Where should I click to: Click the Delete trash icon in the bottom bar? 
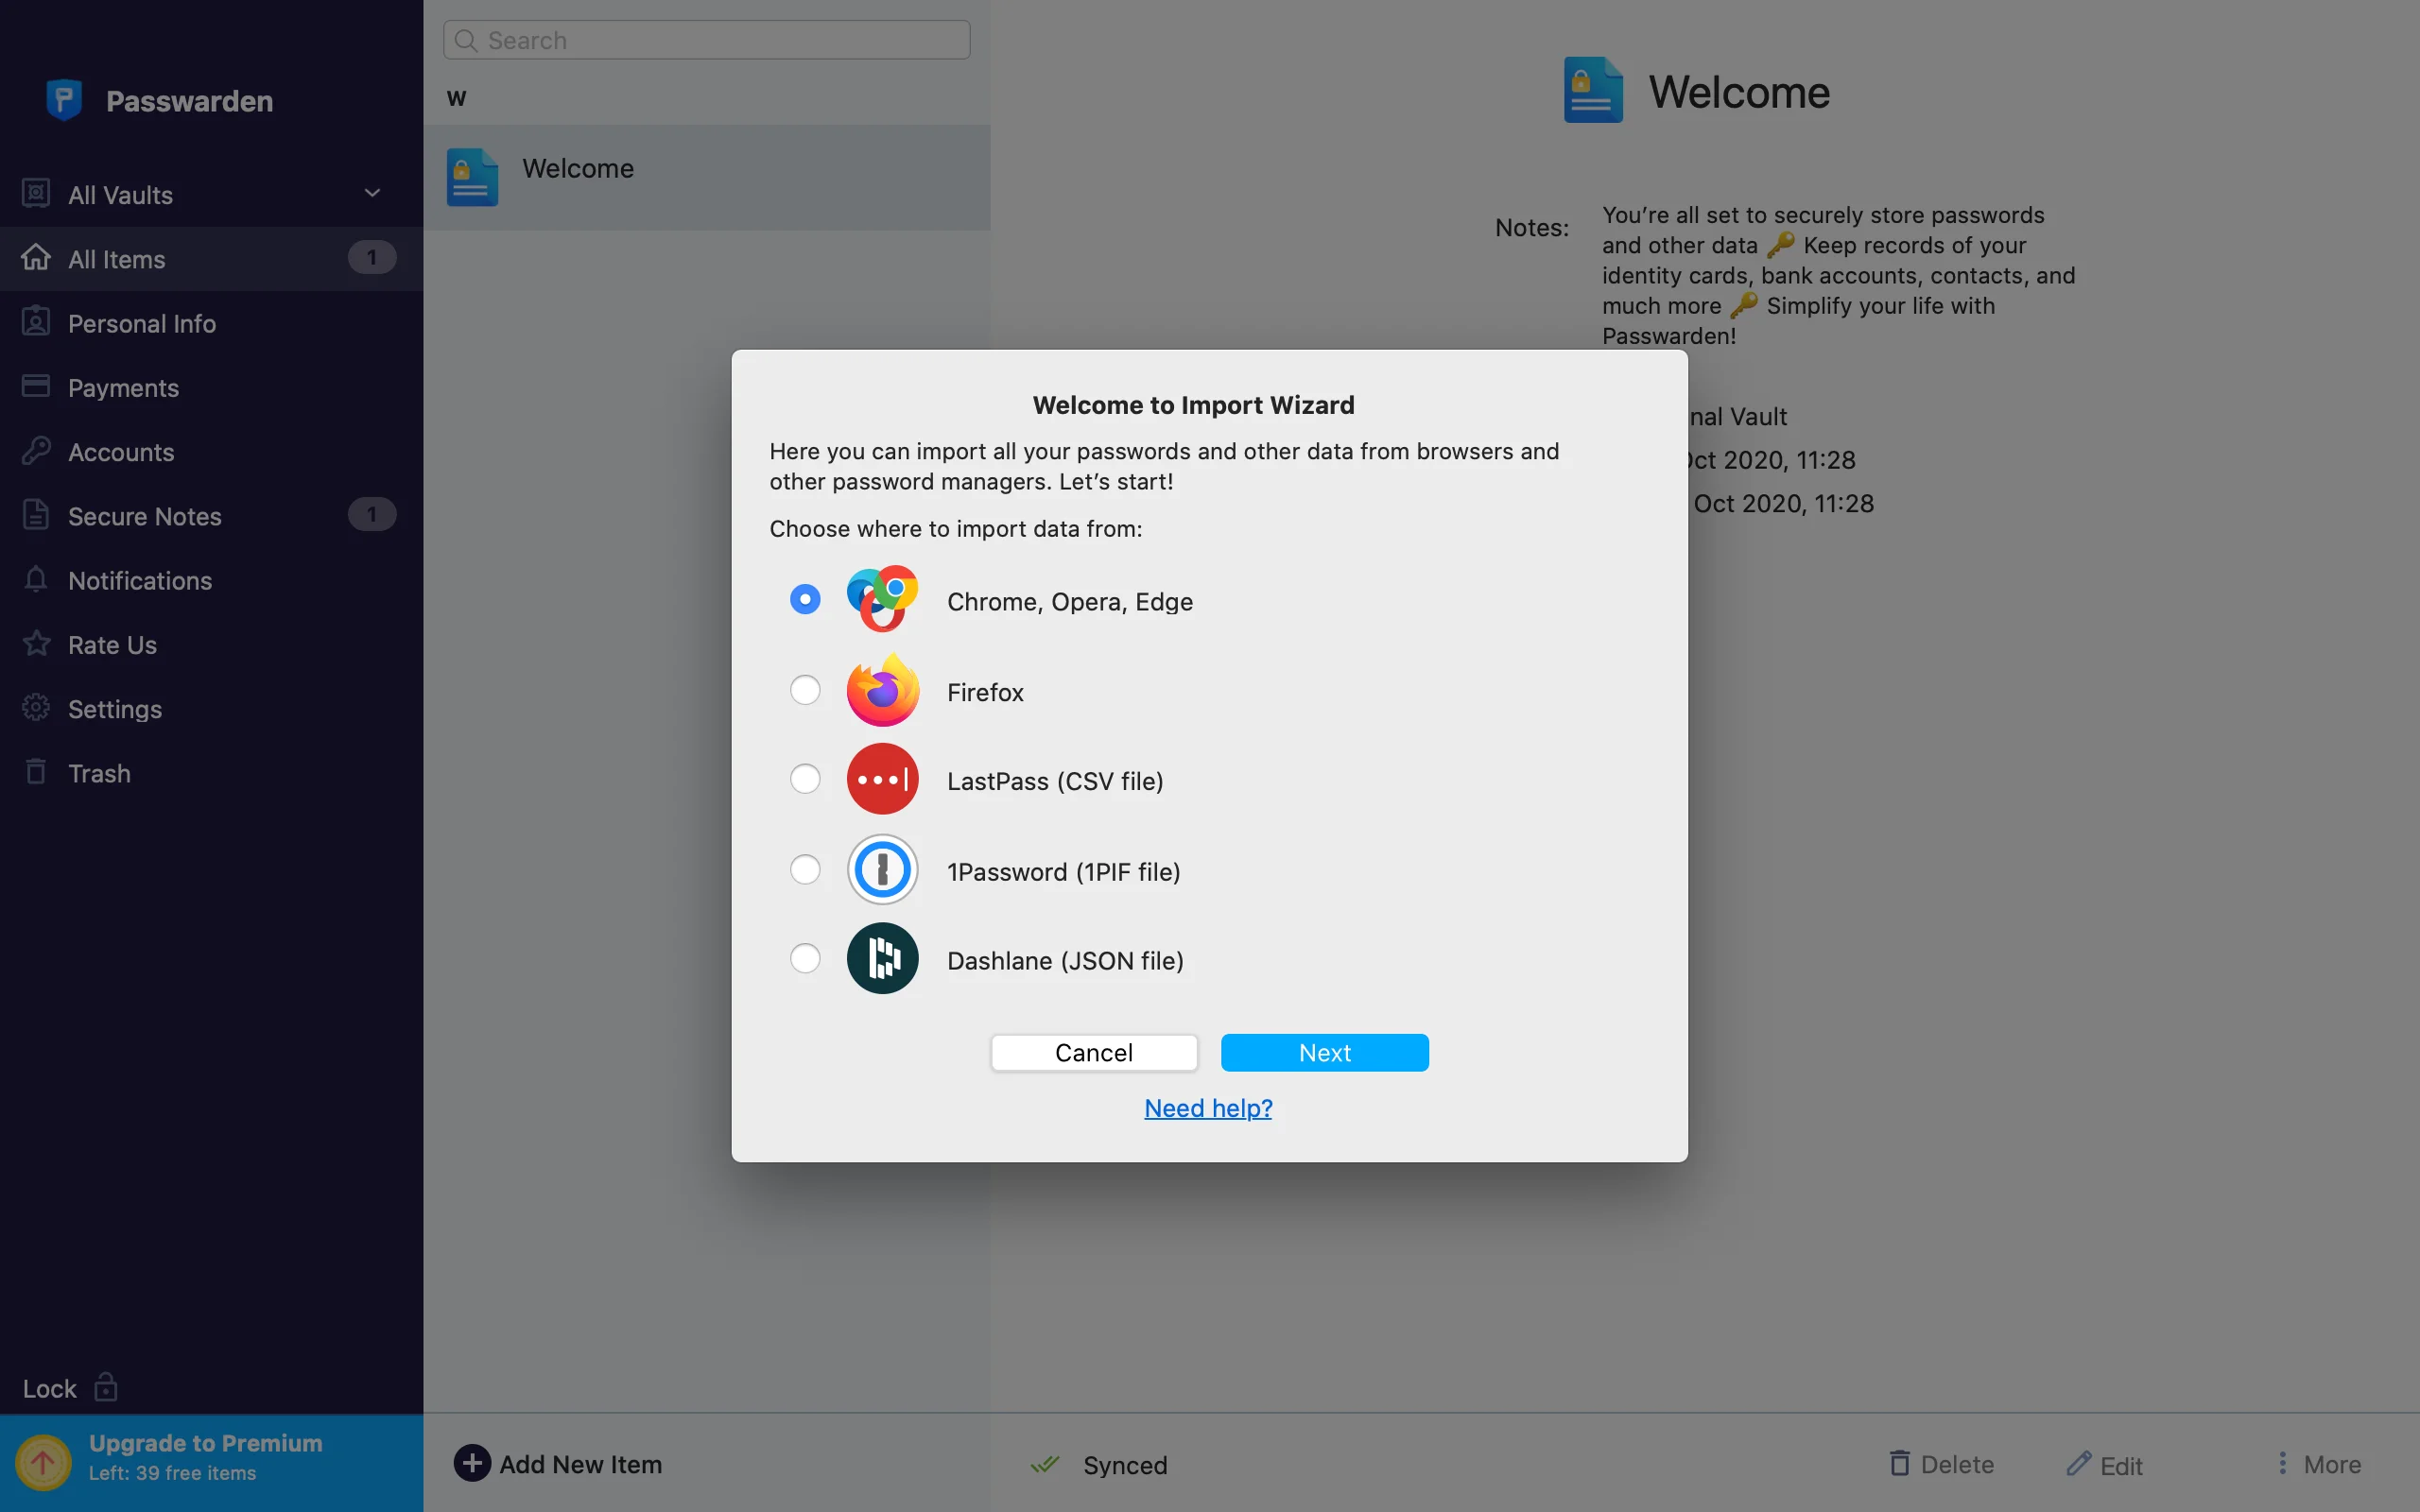tap(1899, 1464)
